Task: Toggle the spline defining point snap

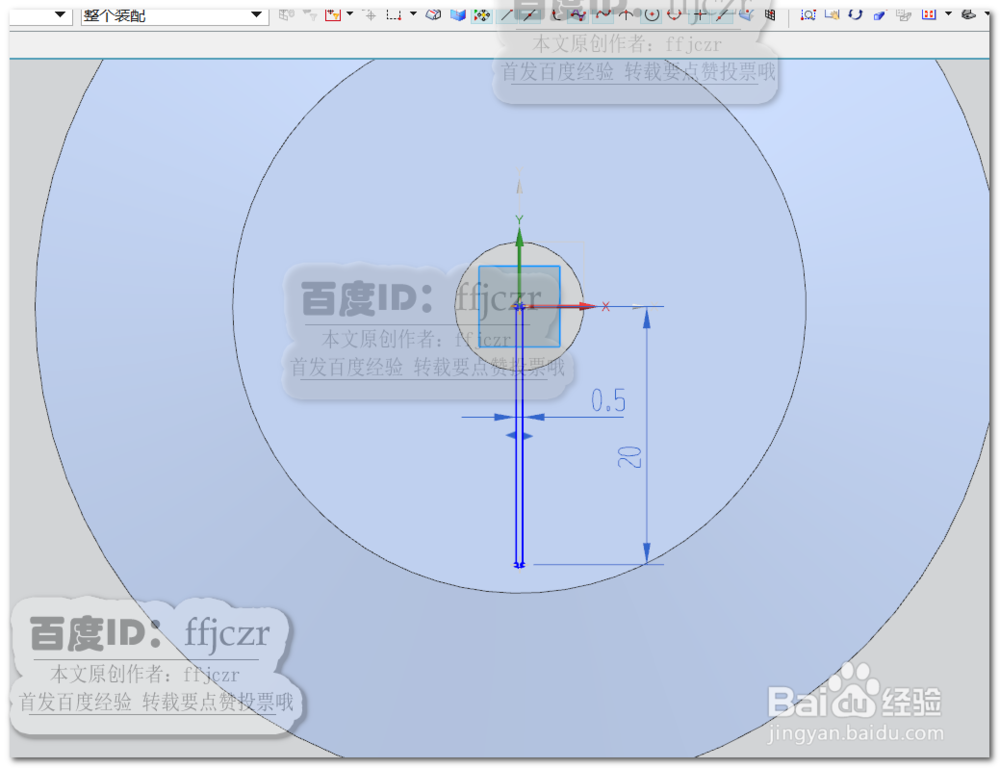Action: coord(603,14)
